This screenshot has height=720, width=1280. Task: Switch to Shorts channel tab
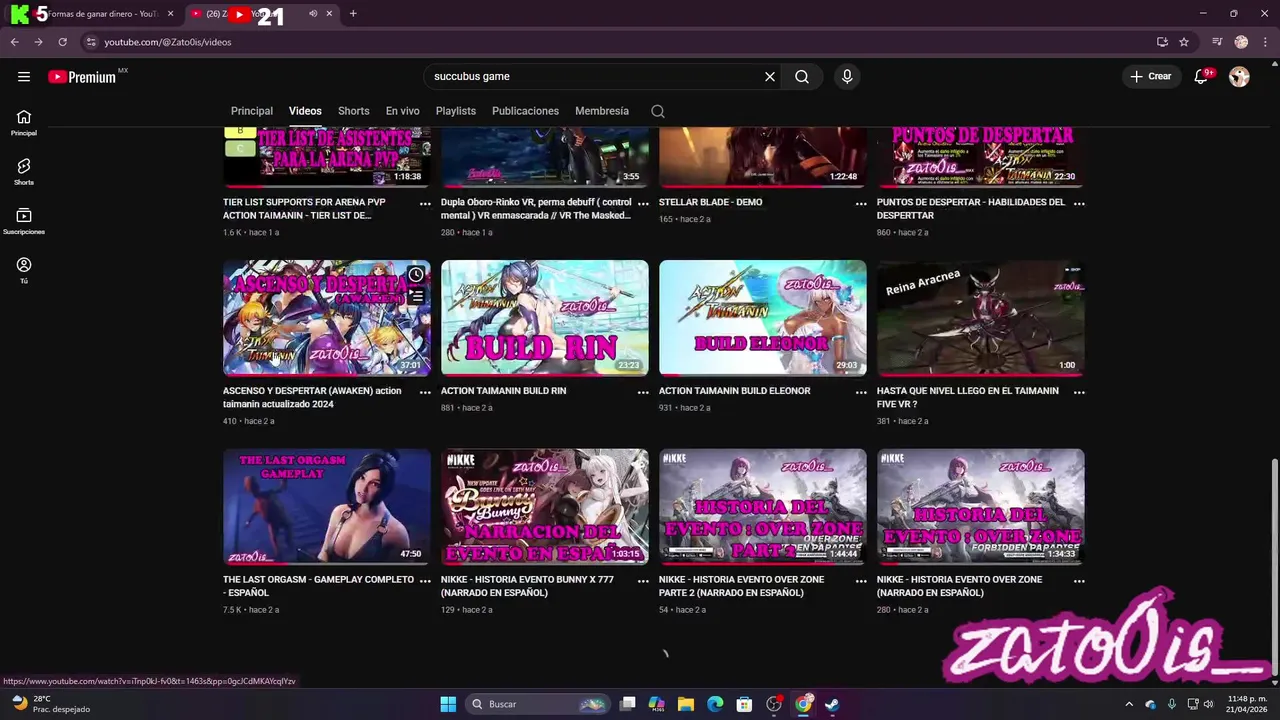(354, 111)
